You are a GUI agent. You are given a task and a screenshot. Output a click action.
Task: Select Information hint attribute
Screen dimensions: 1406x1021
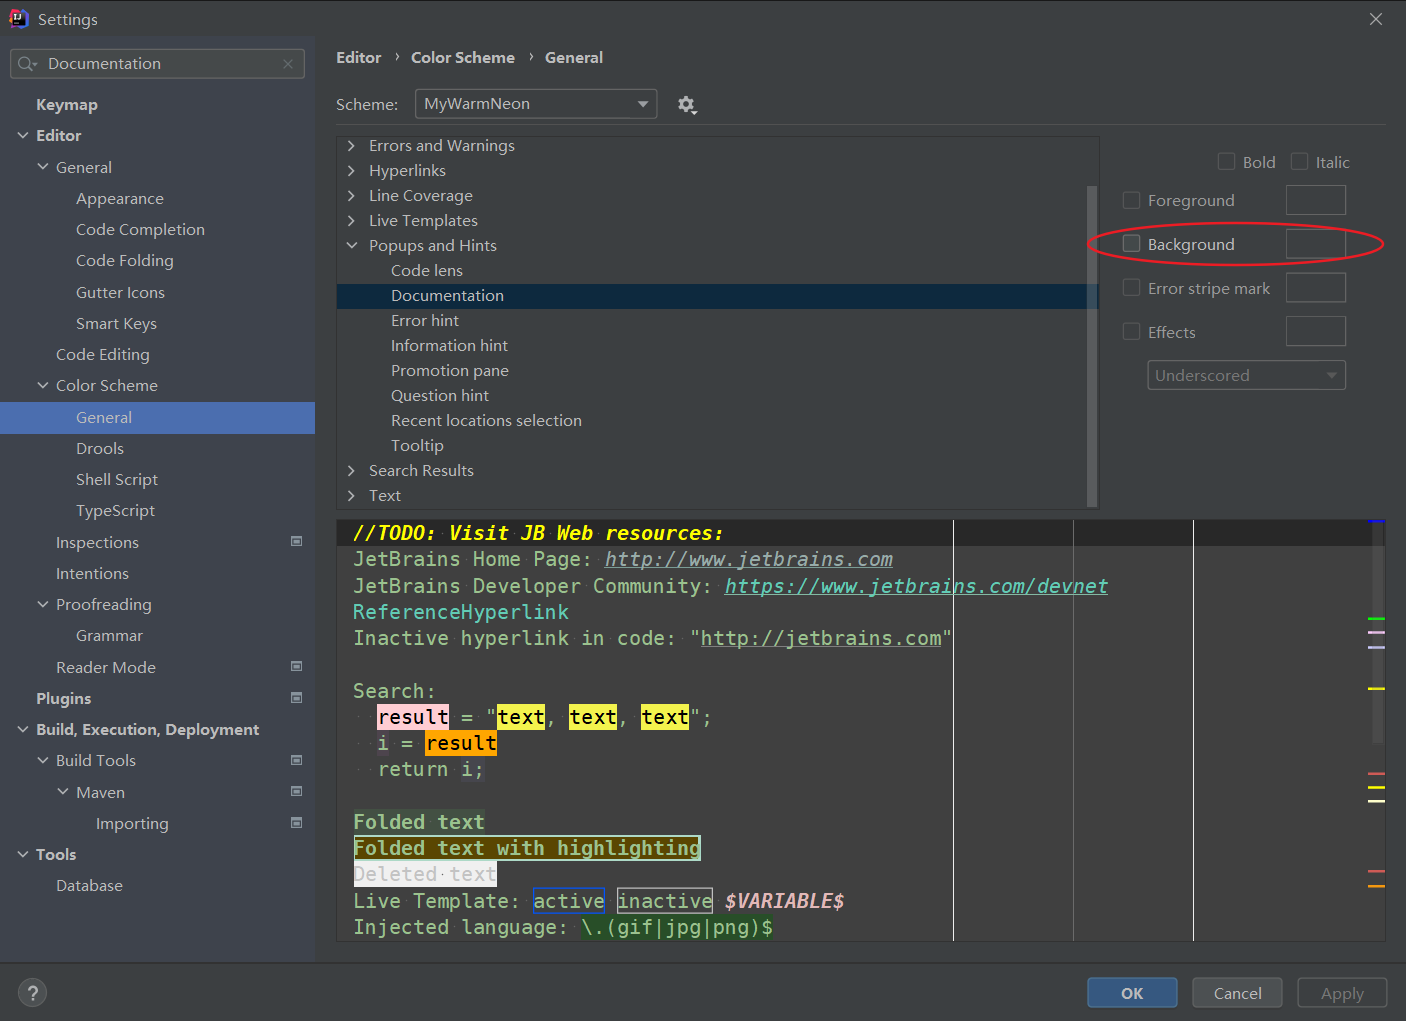tap(449, 346)
